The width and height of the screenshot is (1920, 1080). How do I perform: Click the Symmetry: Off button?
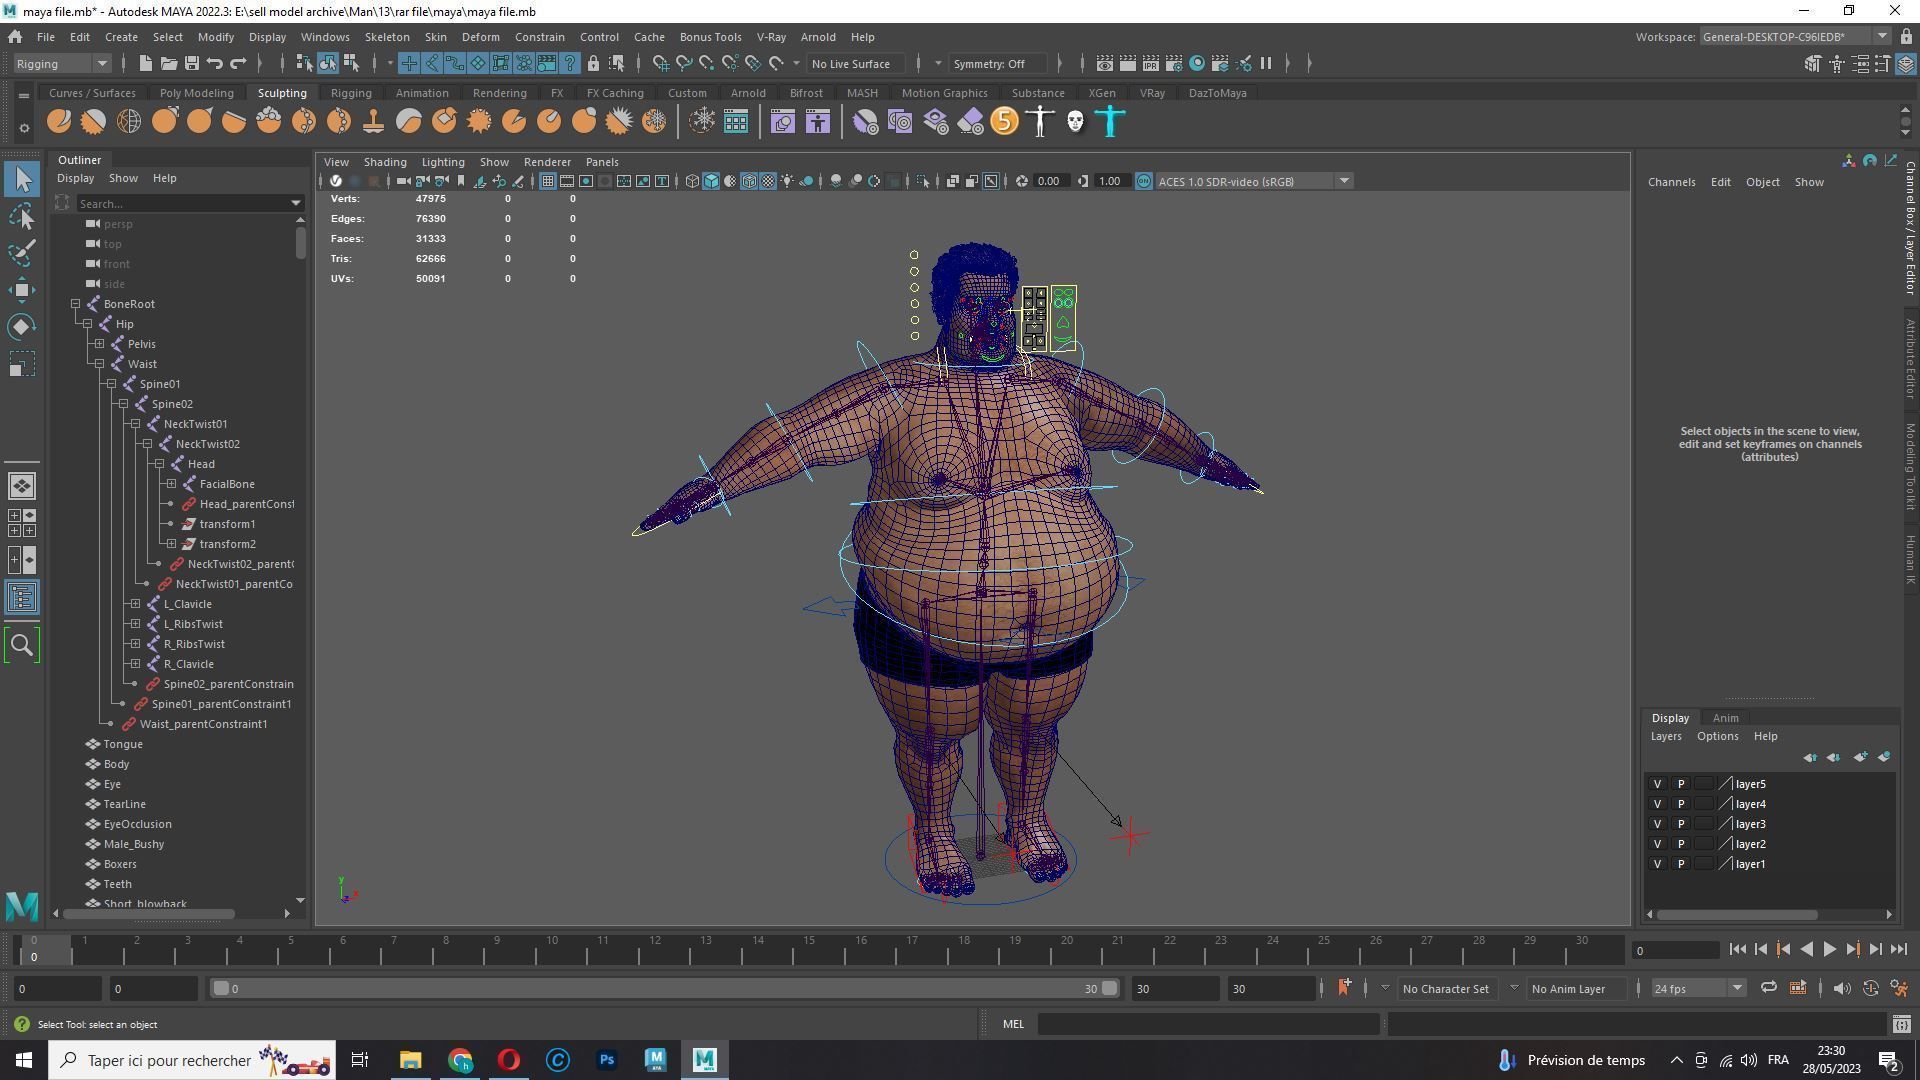(x=1000, y=64)
